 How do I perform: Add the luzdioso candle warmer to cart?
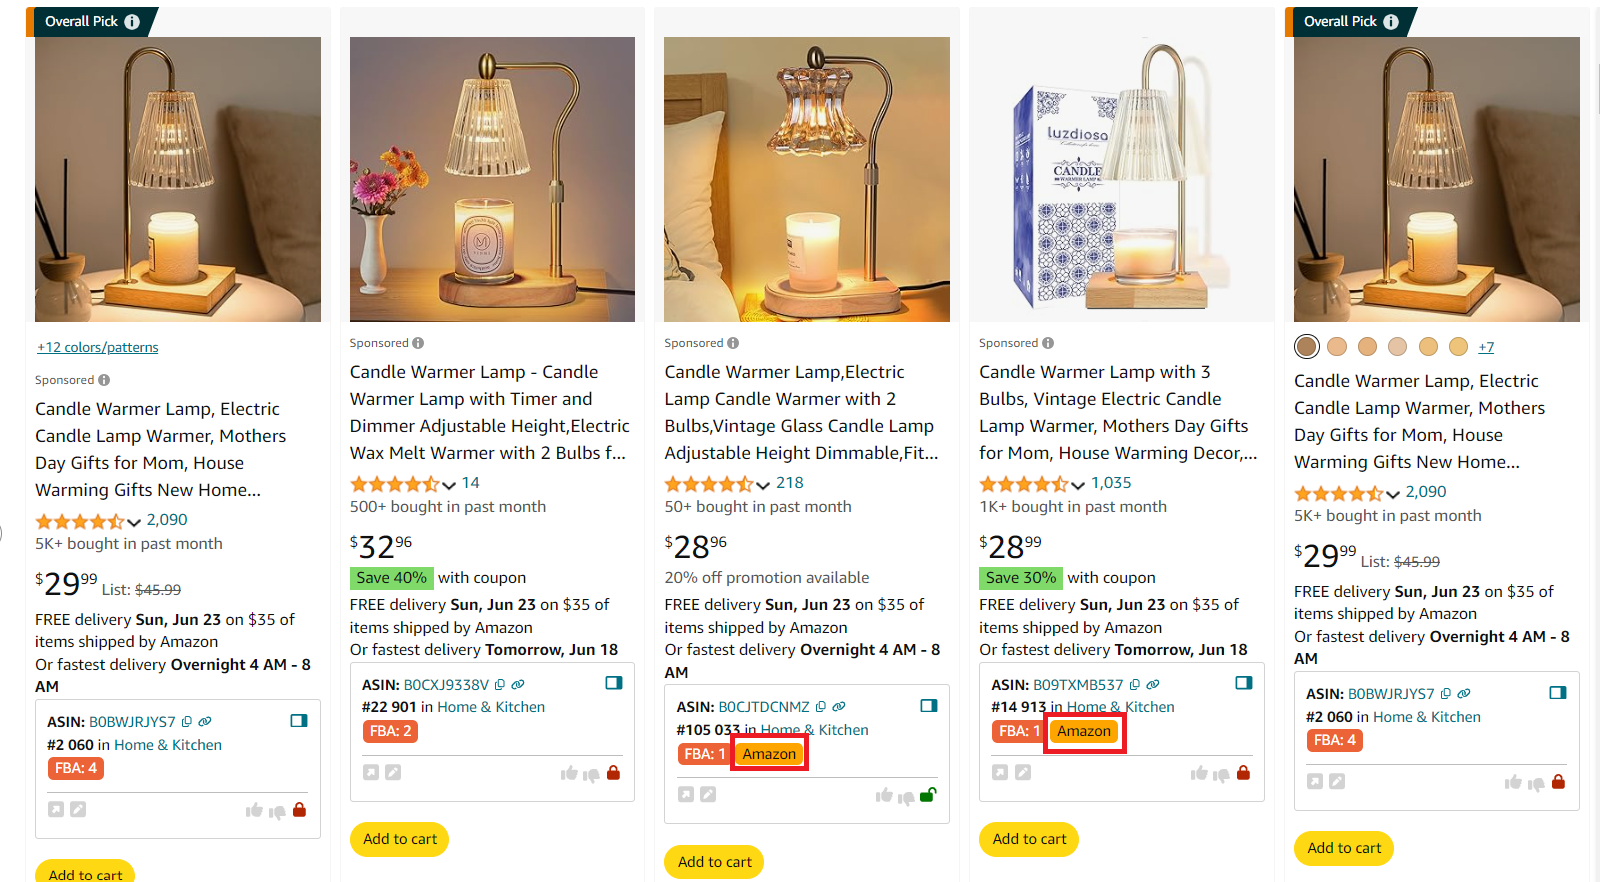pos(1029,839)
